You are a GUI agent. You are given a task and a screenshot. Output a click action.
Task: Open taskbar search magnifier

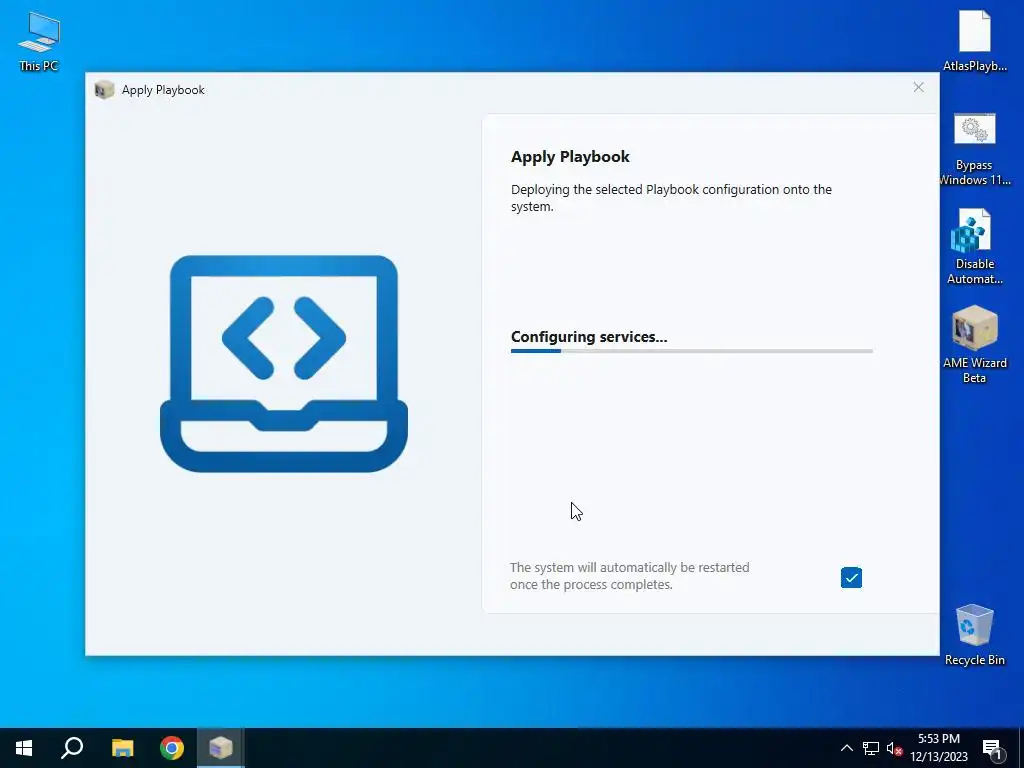coord(72,748)
